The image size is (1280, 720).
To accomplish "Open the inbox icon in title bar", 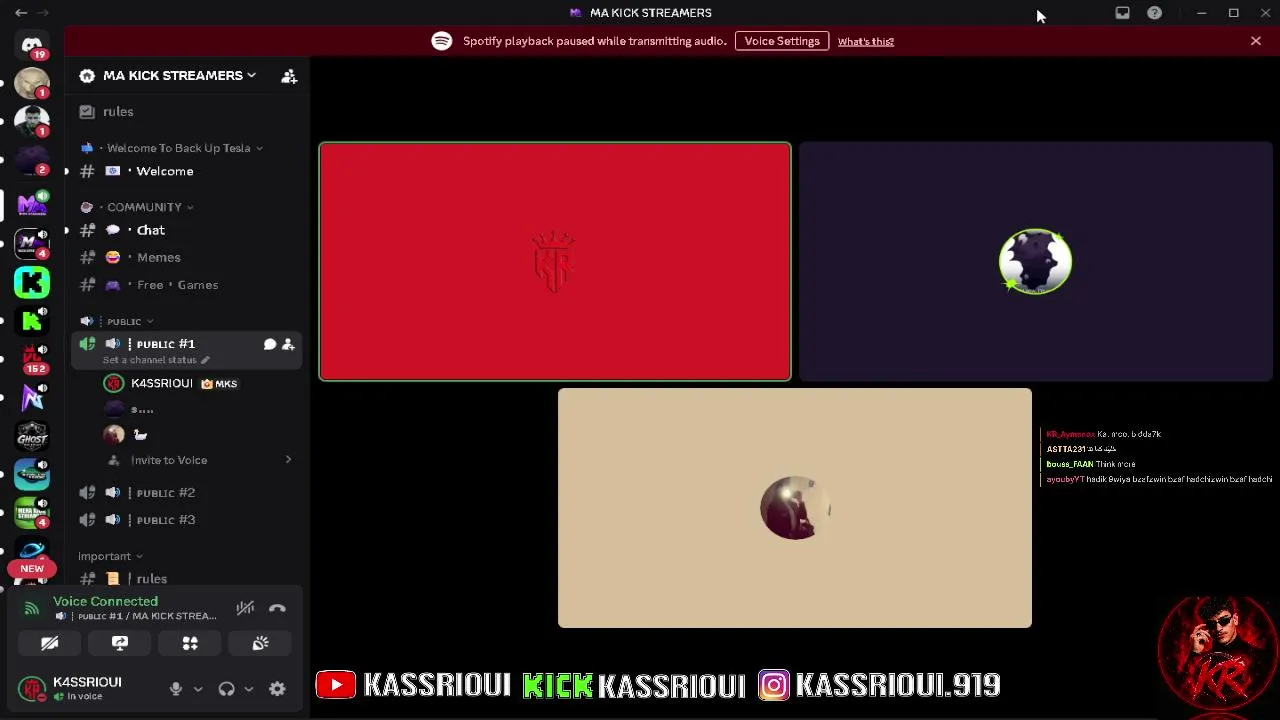I will (x=1122, y=13).
